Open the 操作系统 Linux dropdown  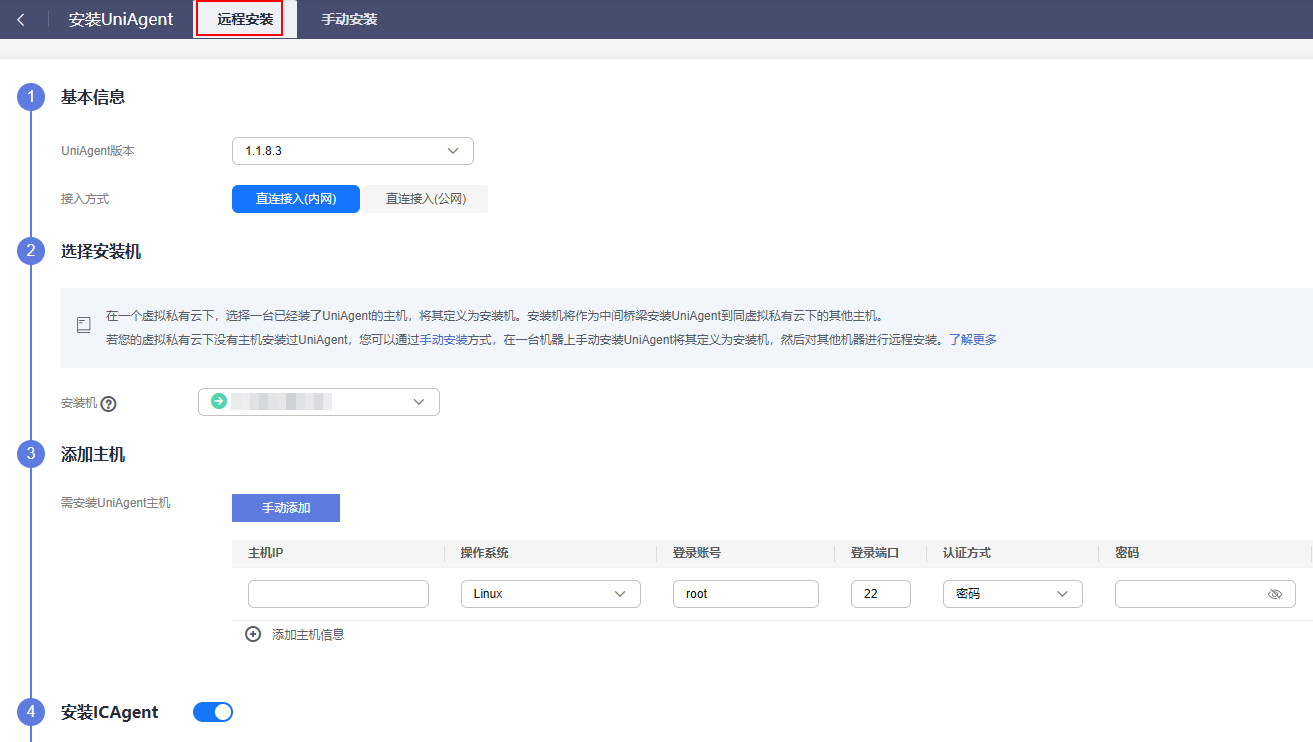(x=550, y=594)
